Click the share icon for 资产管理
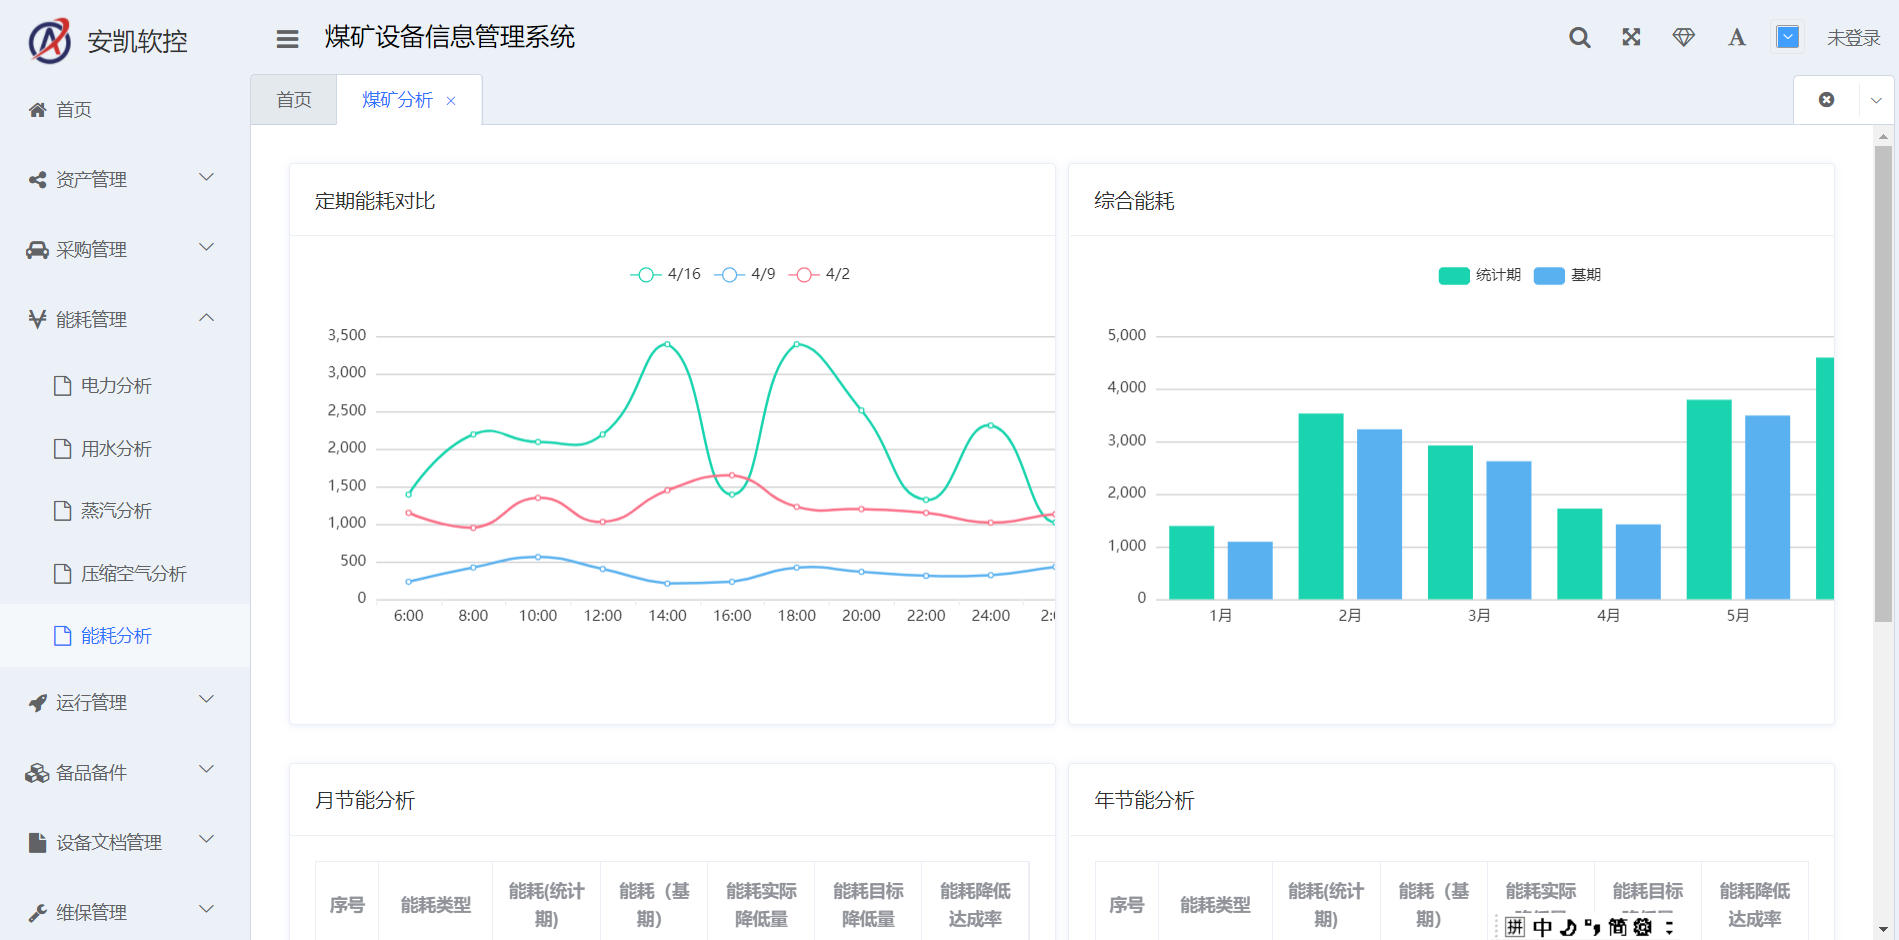Screen dimensions: 1899x940 click(38, 179)
